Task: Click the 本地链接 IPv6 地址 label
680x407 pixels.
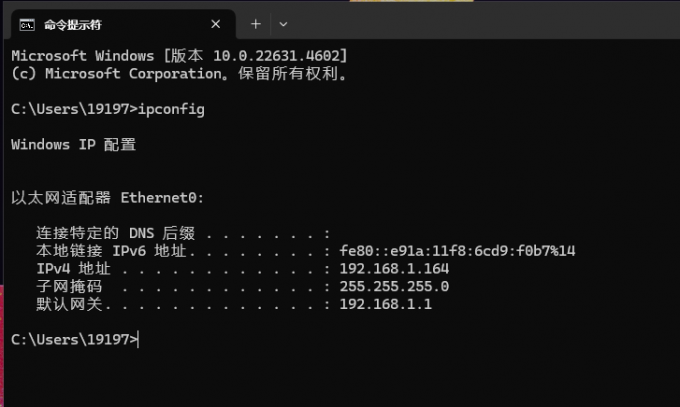Action: (x=111, y=251)
